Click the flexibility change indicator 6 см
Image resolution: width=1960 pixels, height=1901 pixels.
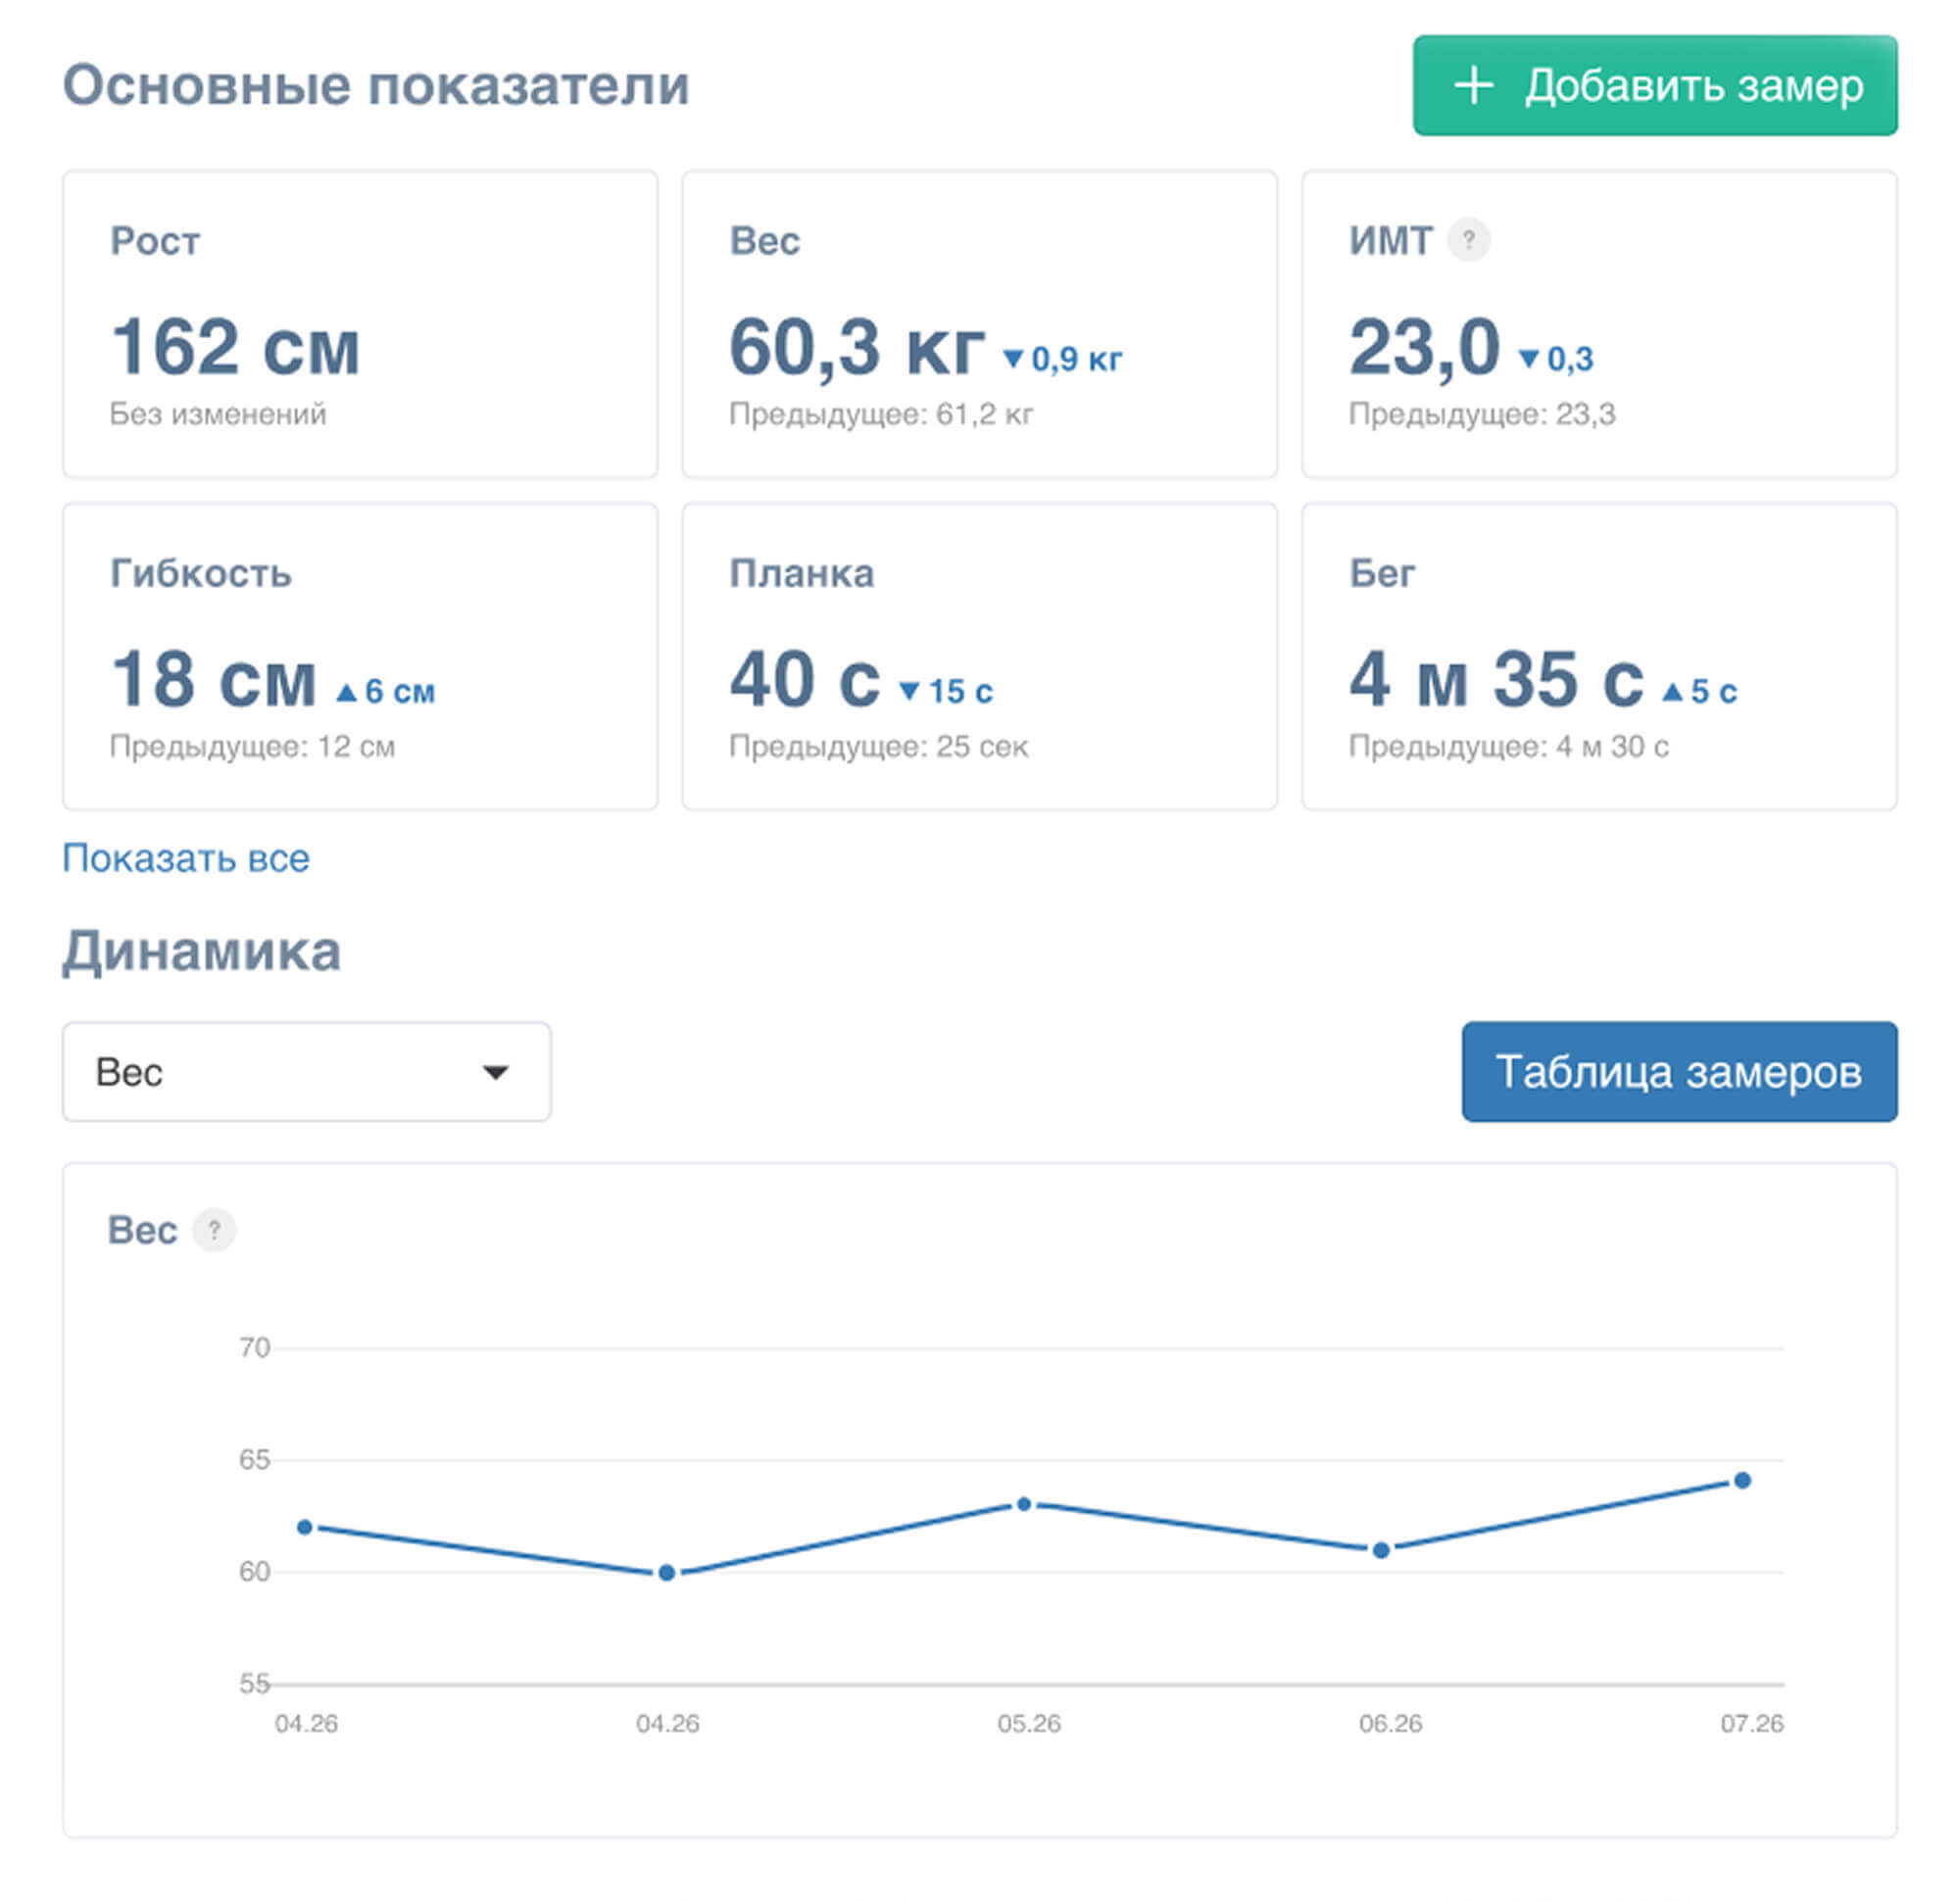pyautogui.click(x=385, y=690)
